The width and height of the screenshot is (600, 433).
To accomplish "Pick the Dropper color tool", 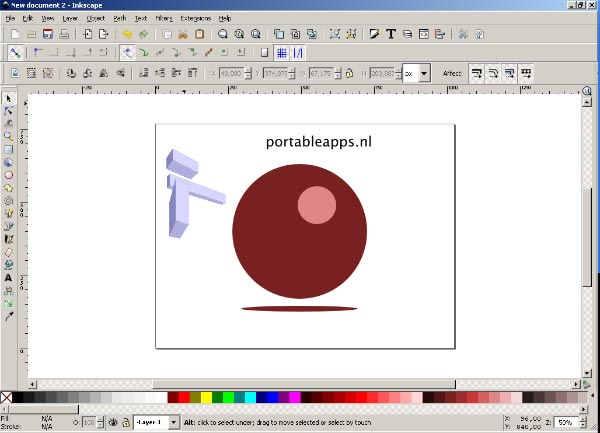I will pos(9,316).
